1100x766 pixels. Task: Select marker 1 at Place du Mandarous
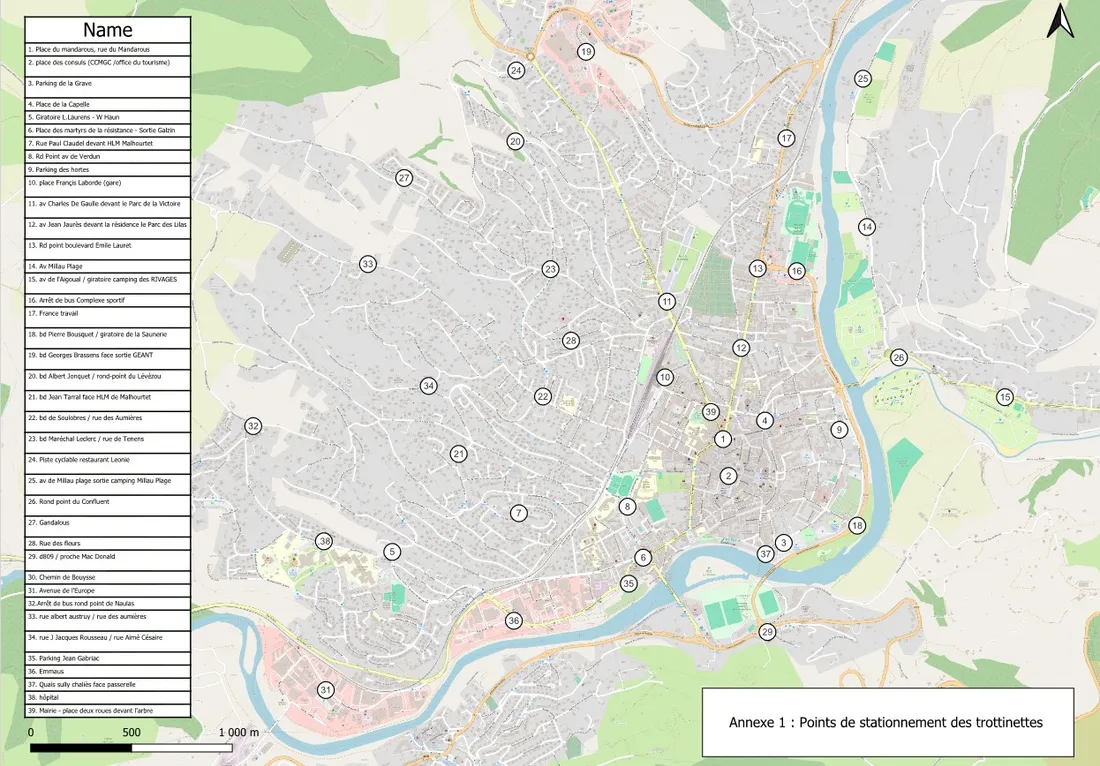coord(723,439)
